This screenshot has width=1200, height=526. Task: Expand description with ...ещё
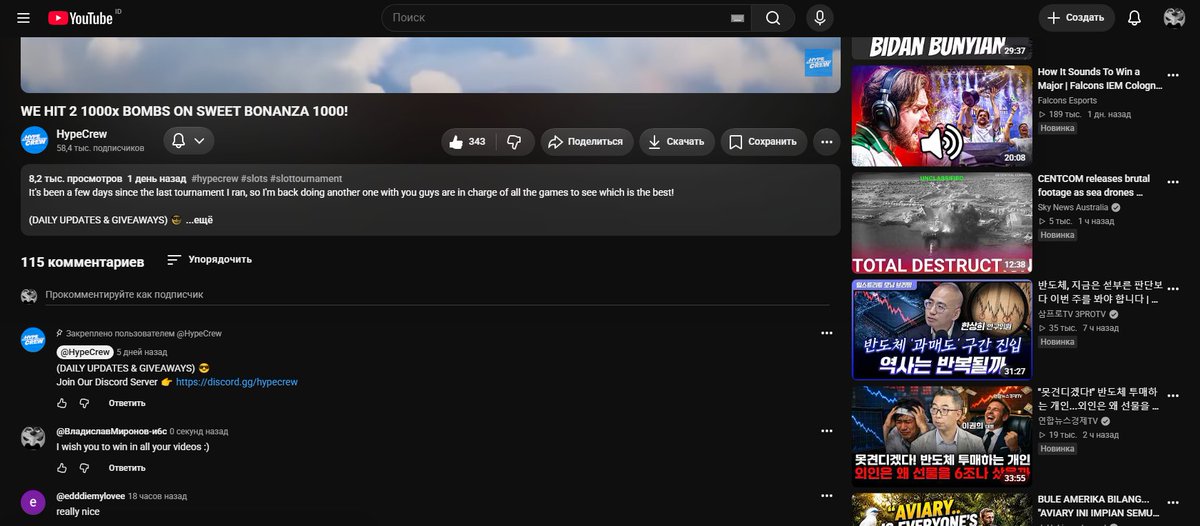199,220
